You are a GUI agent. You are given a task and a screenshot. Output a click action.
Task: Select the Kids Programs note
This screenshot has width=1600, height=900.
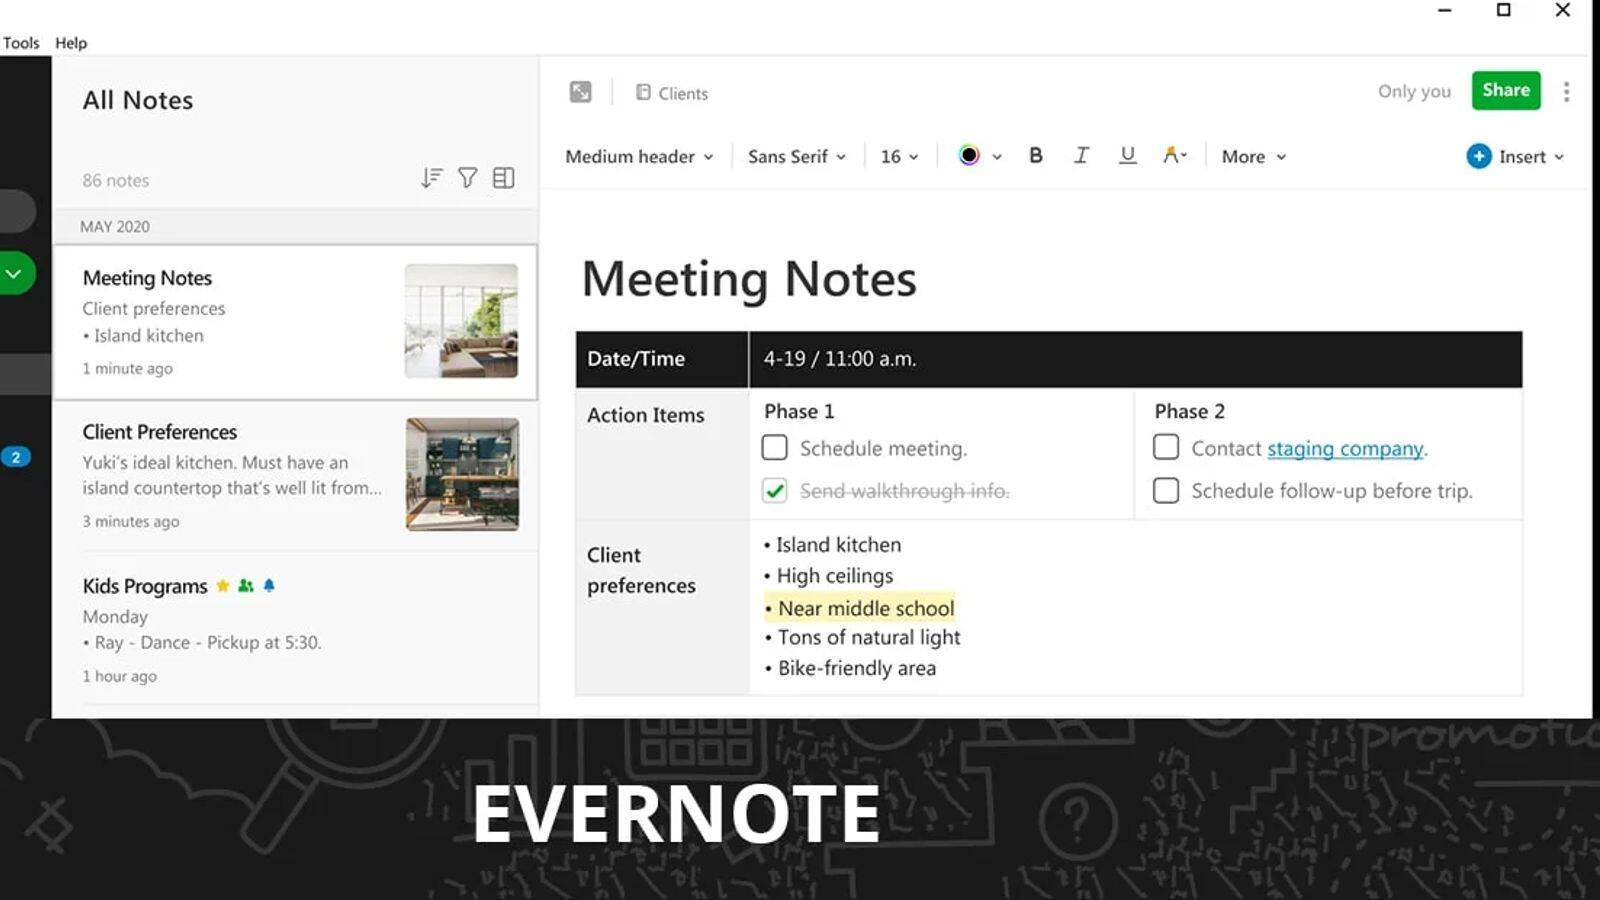coord(295,630)
